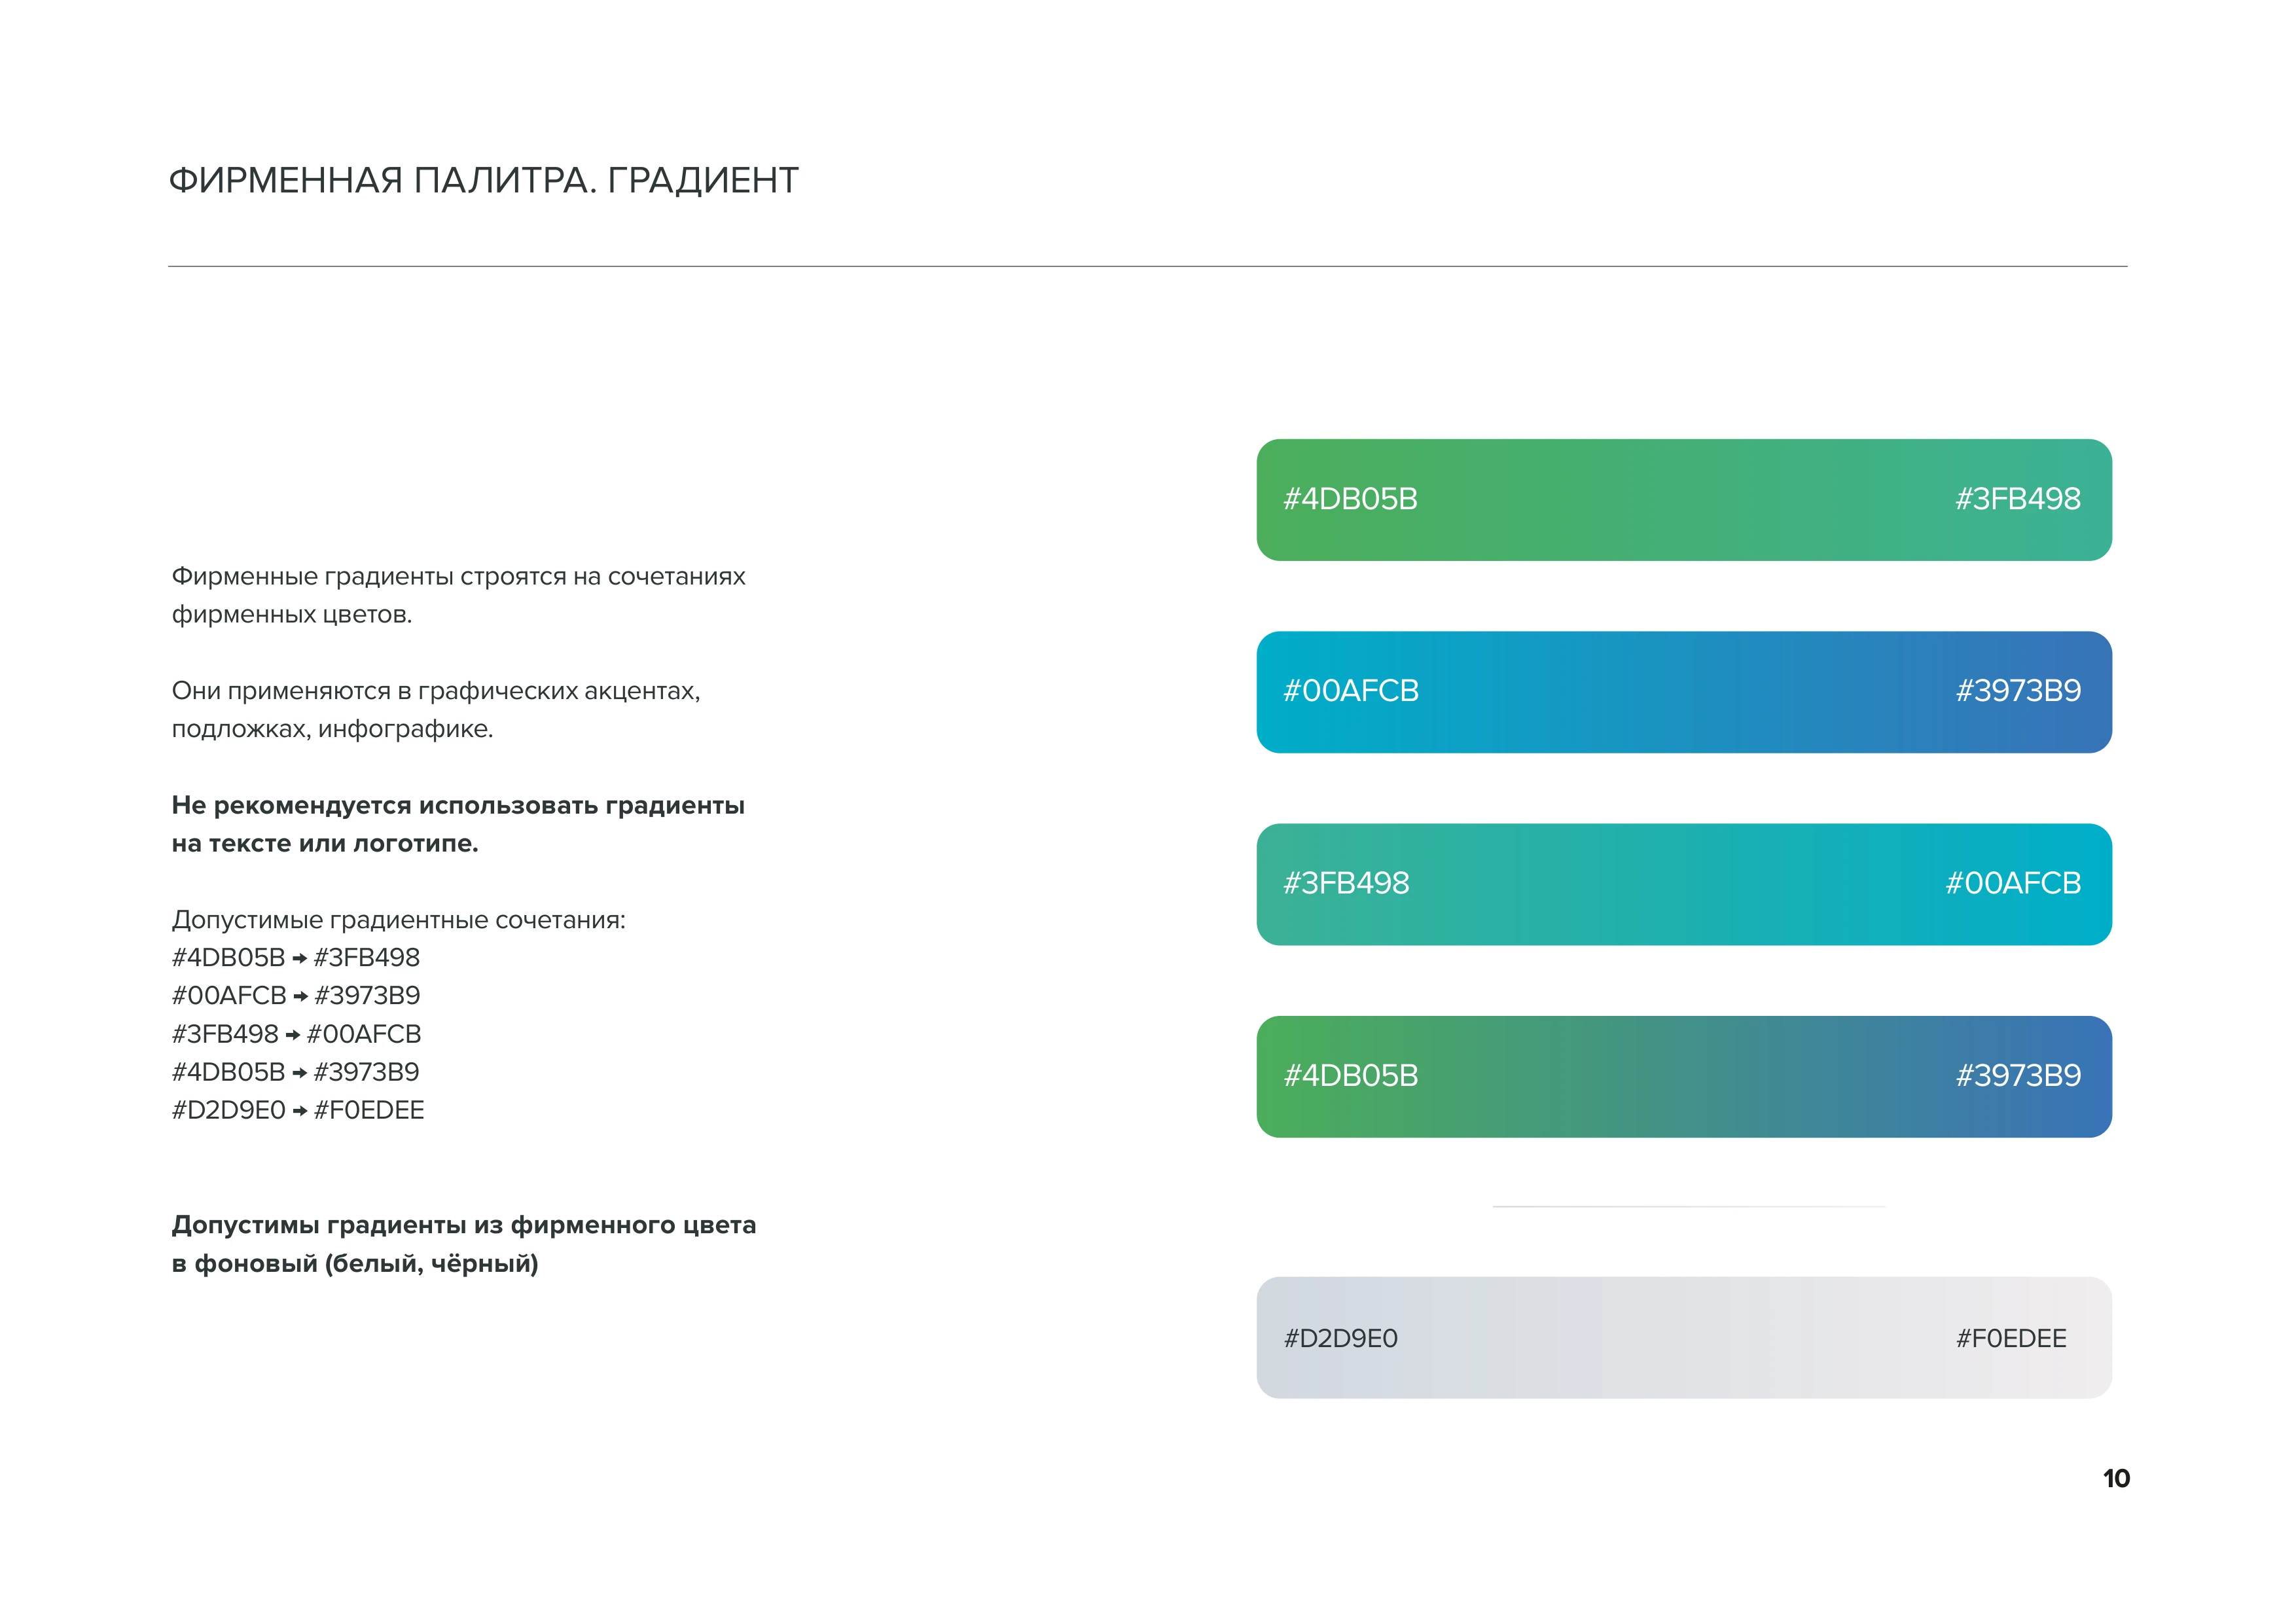Click the list line #00AFCB → #3973B9

pos(296,996)
